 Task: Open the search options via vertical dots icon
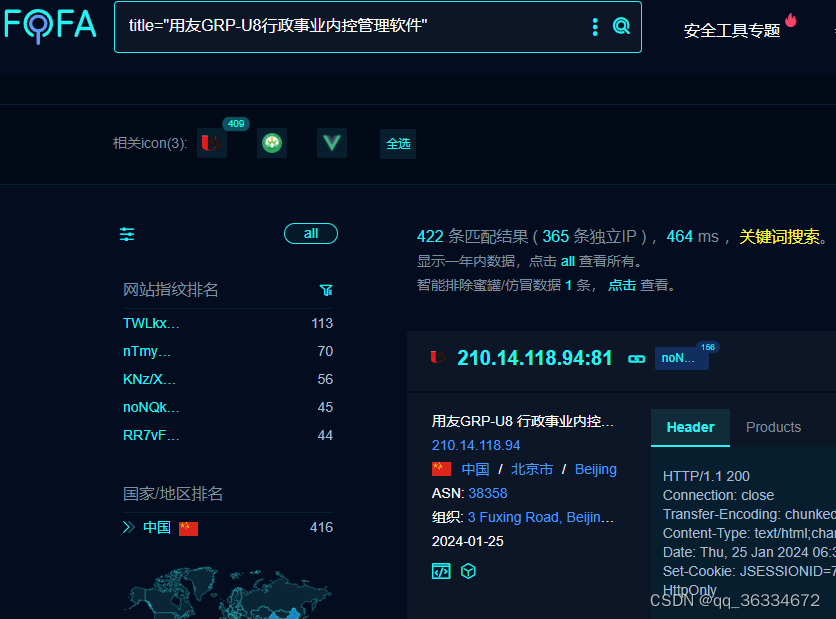coord(595,26)
